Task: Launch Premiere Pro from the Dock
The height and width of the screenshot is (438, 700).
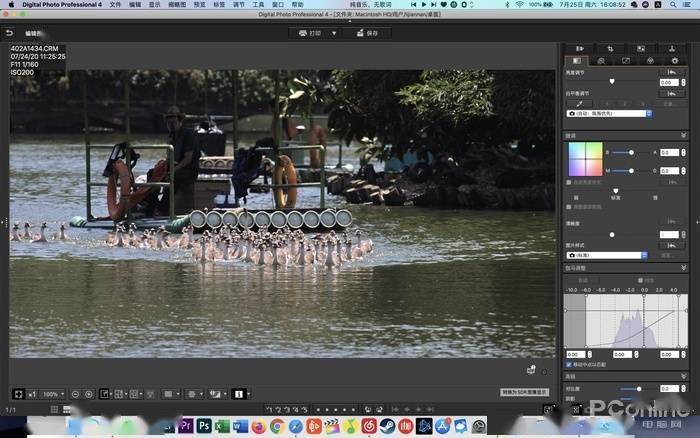Action: pos(185,426)
